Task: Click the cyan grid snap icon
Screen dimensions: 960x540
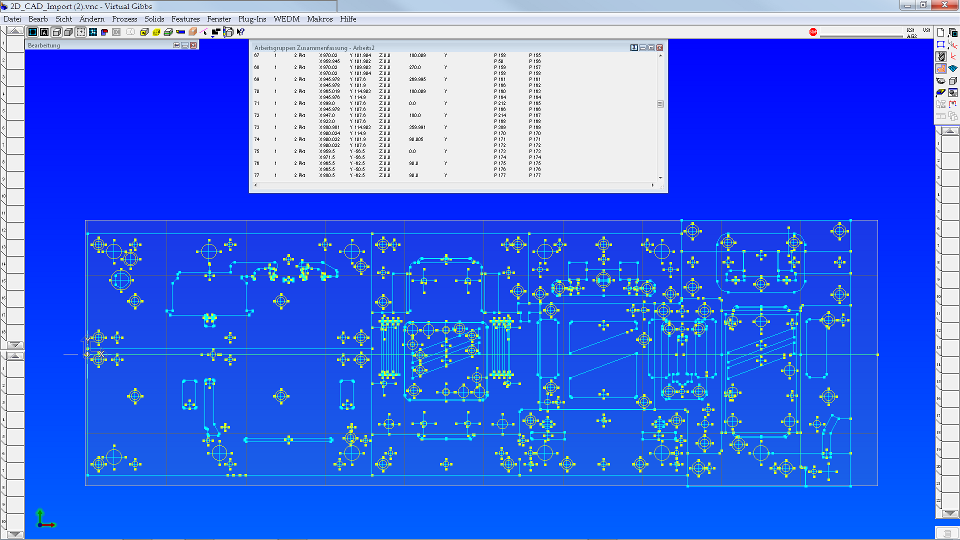Action: pyautogui.click(x=93, y=32)
